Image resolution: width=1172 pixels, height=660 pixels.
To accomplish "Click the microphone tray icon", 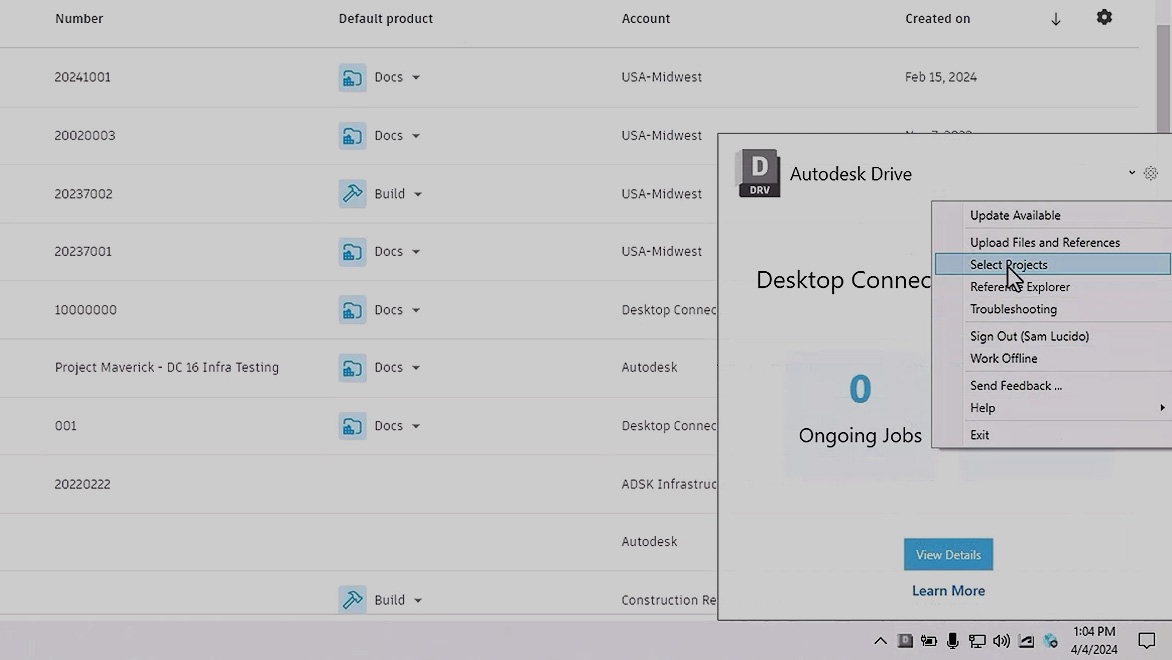I will click(x=952, y=641).
